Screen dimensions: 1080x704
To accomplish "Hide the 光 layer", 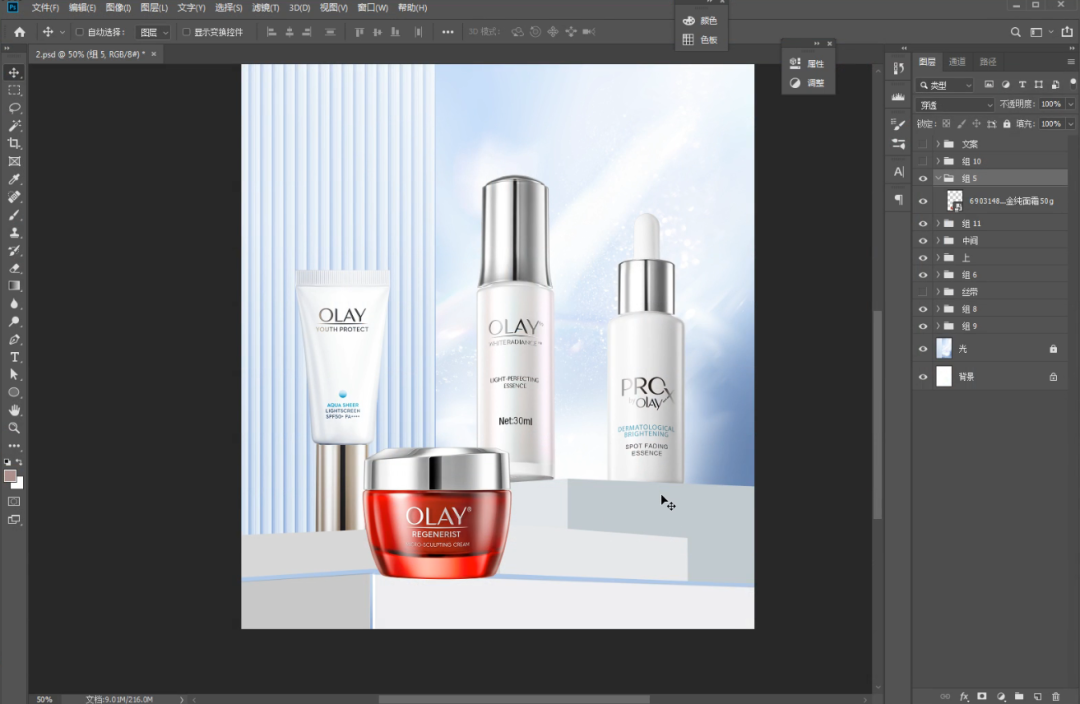I will click(923, 349).
